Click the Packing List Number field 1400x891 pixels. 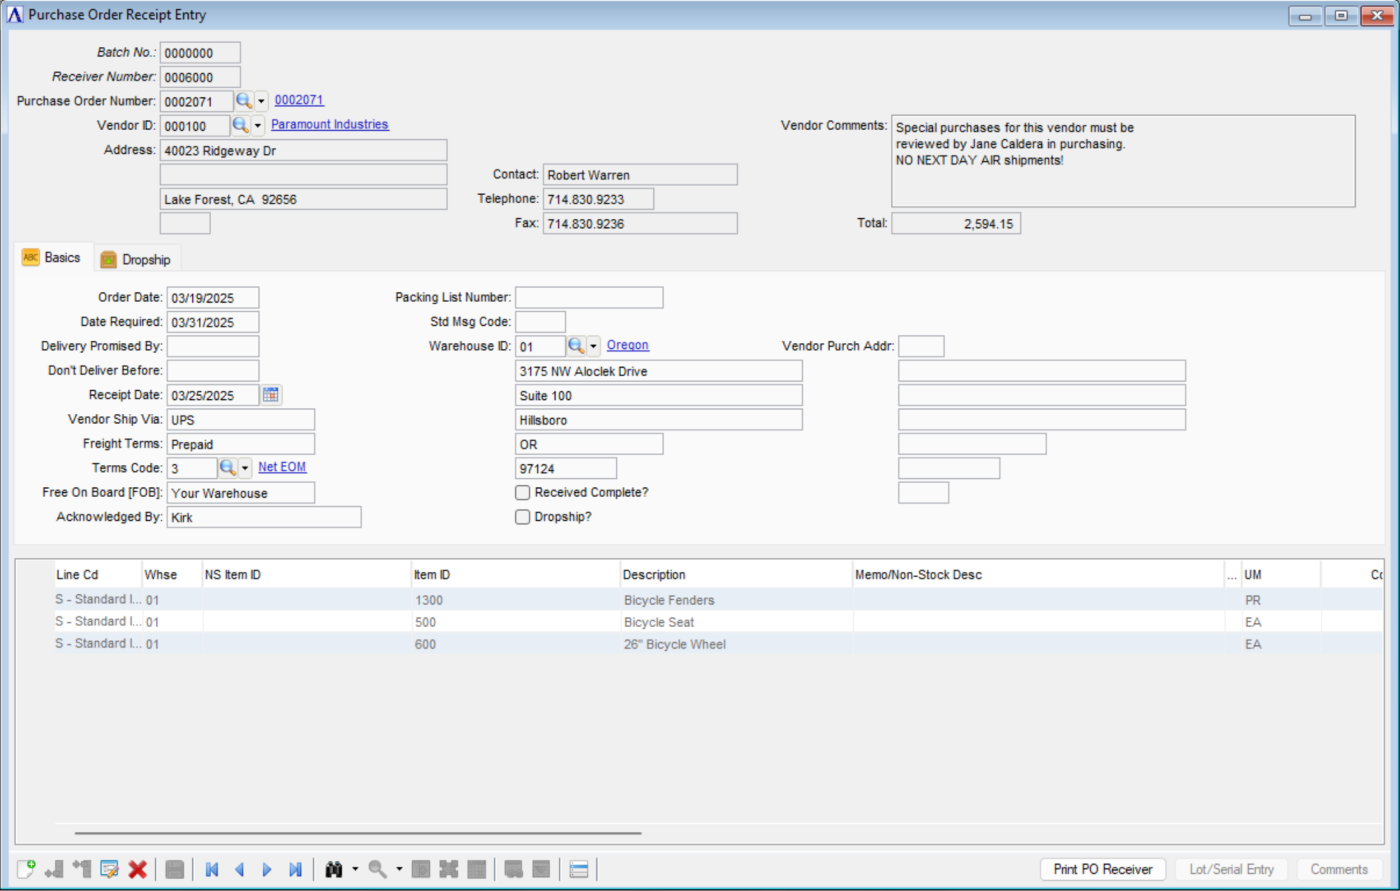click(x=589, y=297)
